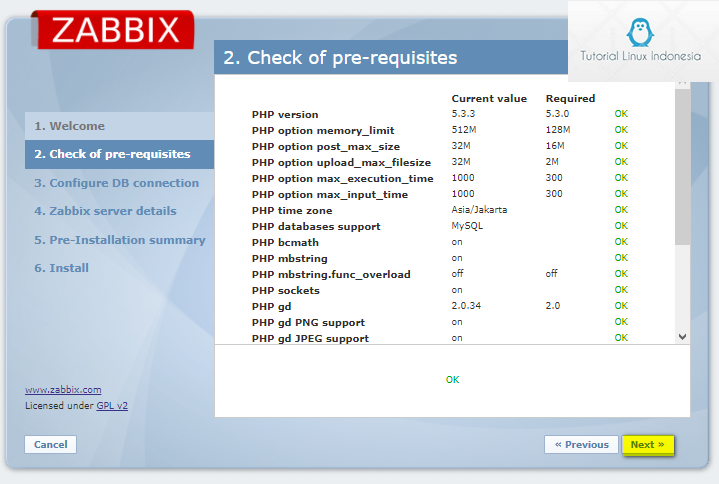Click the required value '128M'
Image resolution: width=719 pixels, height=484 pixels.
(x=558, y=130)
